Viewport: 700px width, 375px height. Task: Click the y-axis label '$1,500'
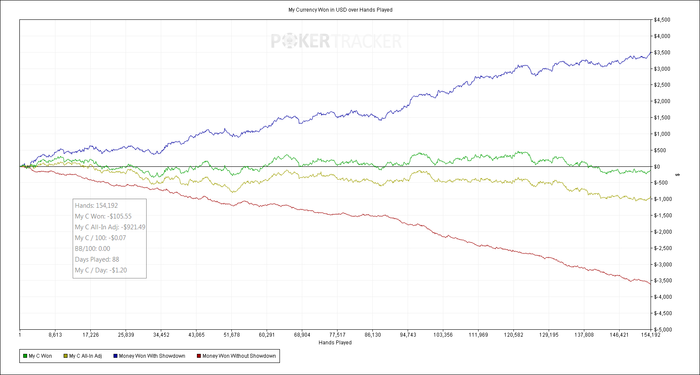(662, 118)
